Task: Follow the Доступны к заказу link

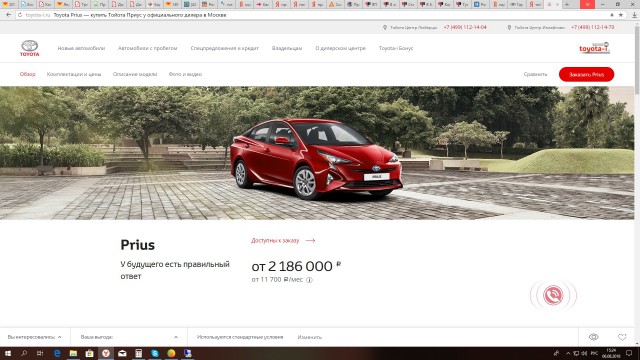Action: point(275,240)
